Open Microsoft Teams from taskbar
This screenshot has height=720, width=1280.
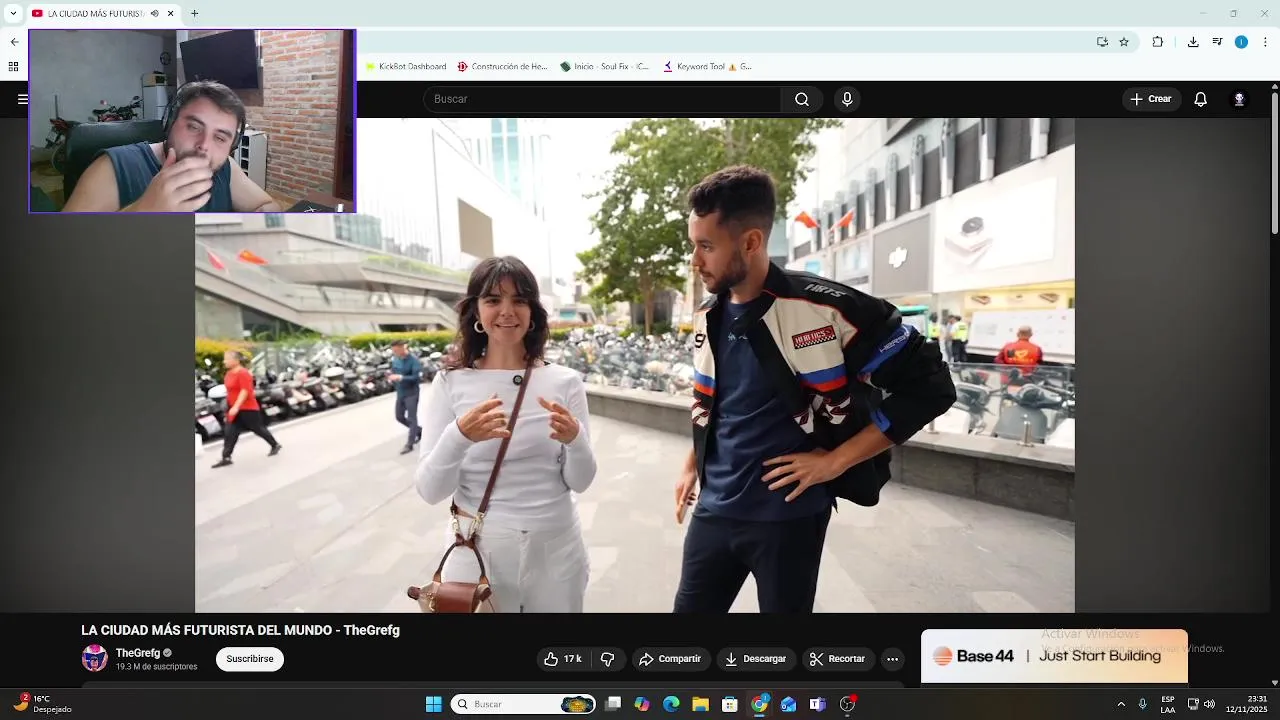pos(818,704)
